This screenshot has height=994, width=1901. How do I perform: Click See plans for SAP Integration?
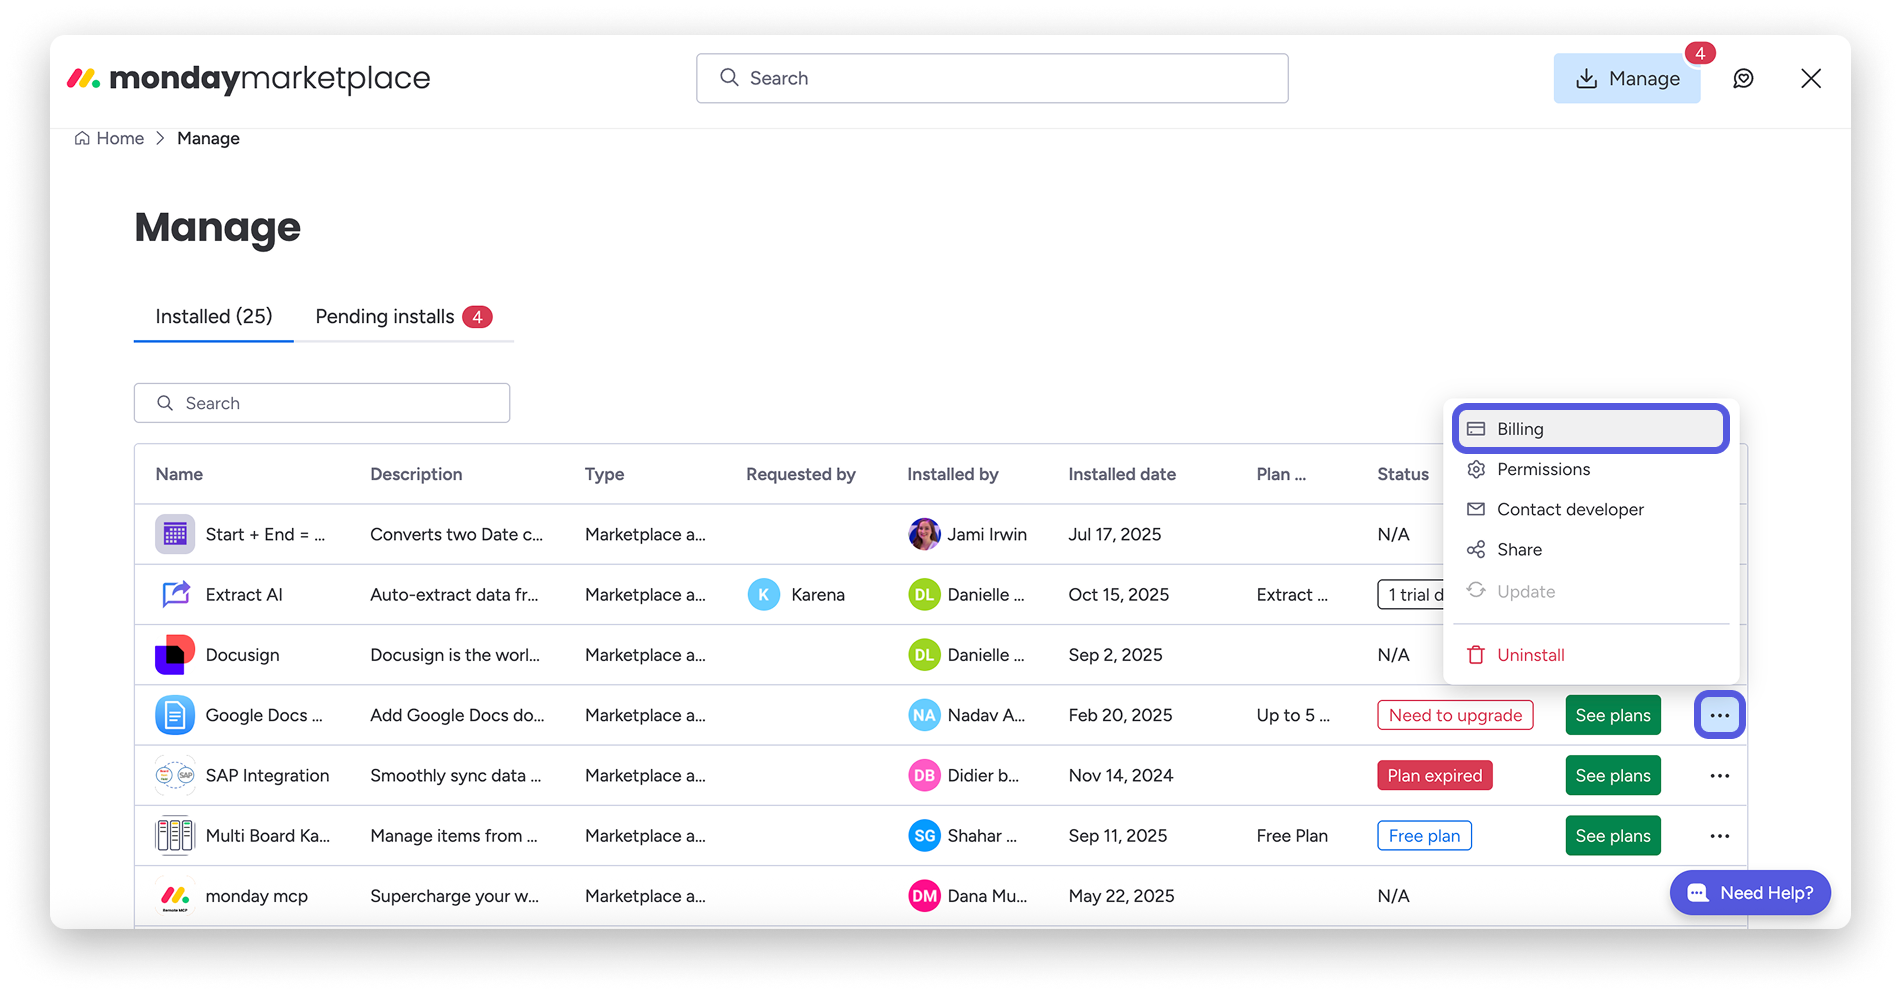tap(1613, 775)
